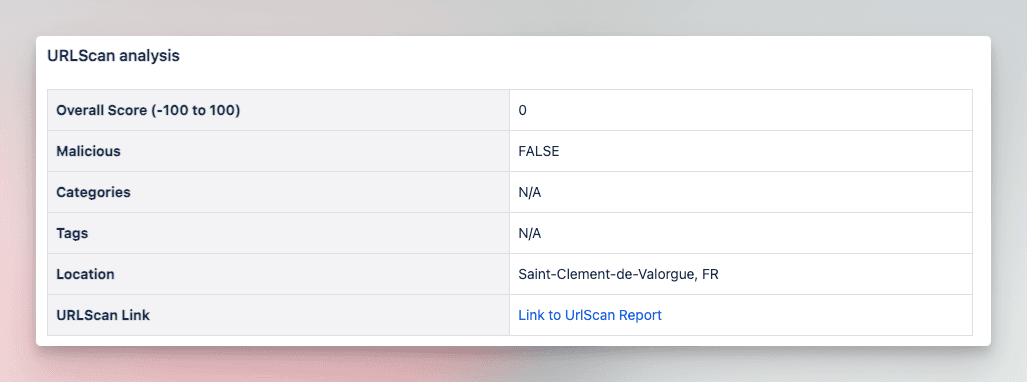
Task: Click Saint-Clement-de-Valorgue, FR location text
Action: (618, 275)
